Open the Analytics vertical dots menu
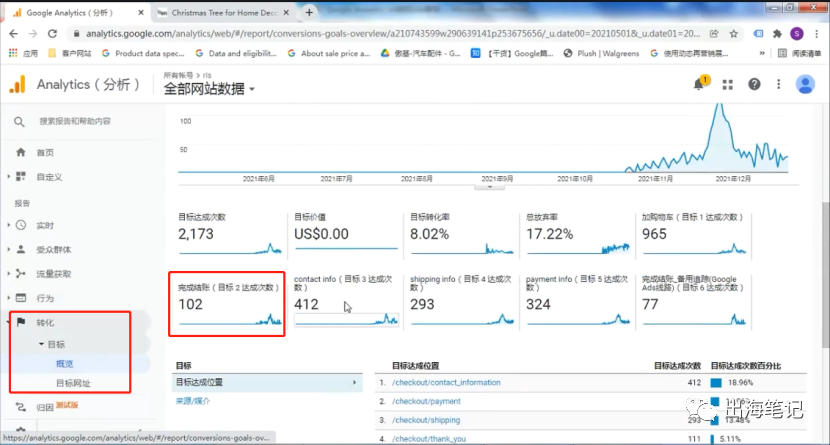This screenshot has width=830, height=445. tap(779, 84)
